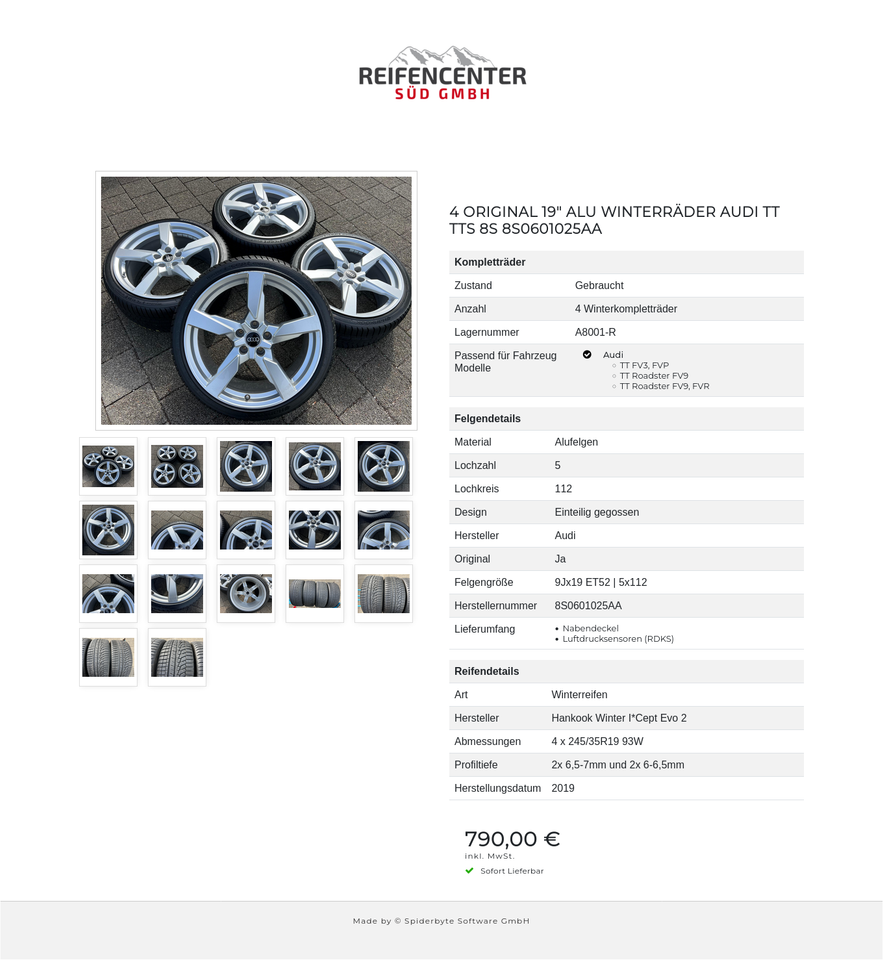The image size is (883, 960).
Task: Select thumbnail of four wheels in a grid
Action: pos(177,466)
